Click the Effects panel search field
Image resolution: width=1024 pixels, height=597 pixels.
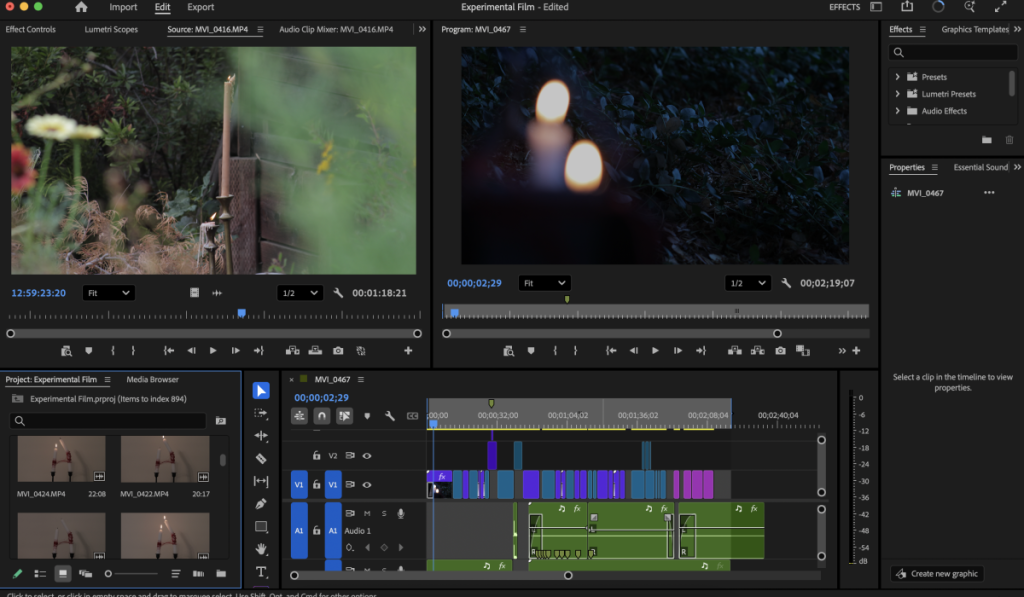pos(953,52)
